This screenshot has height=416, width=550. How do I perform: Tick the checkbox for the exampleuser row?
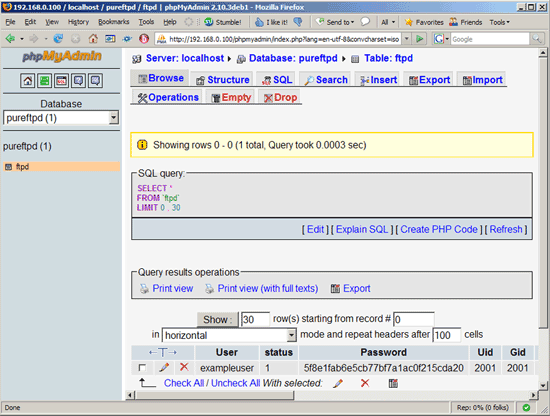142,368
